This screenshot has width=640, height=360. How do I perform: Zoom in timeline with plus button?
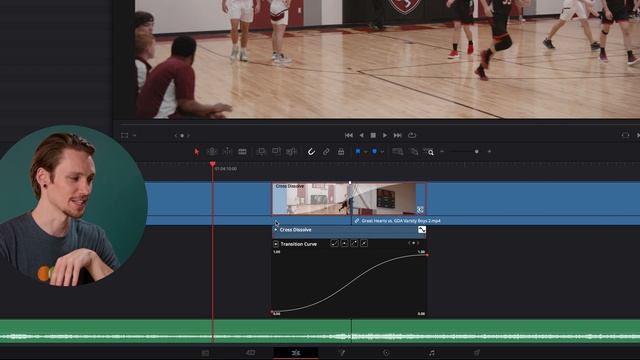pos(489,151)
